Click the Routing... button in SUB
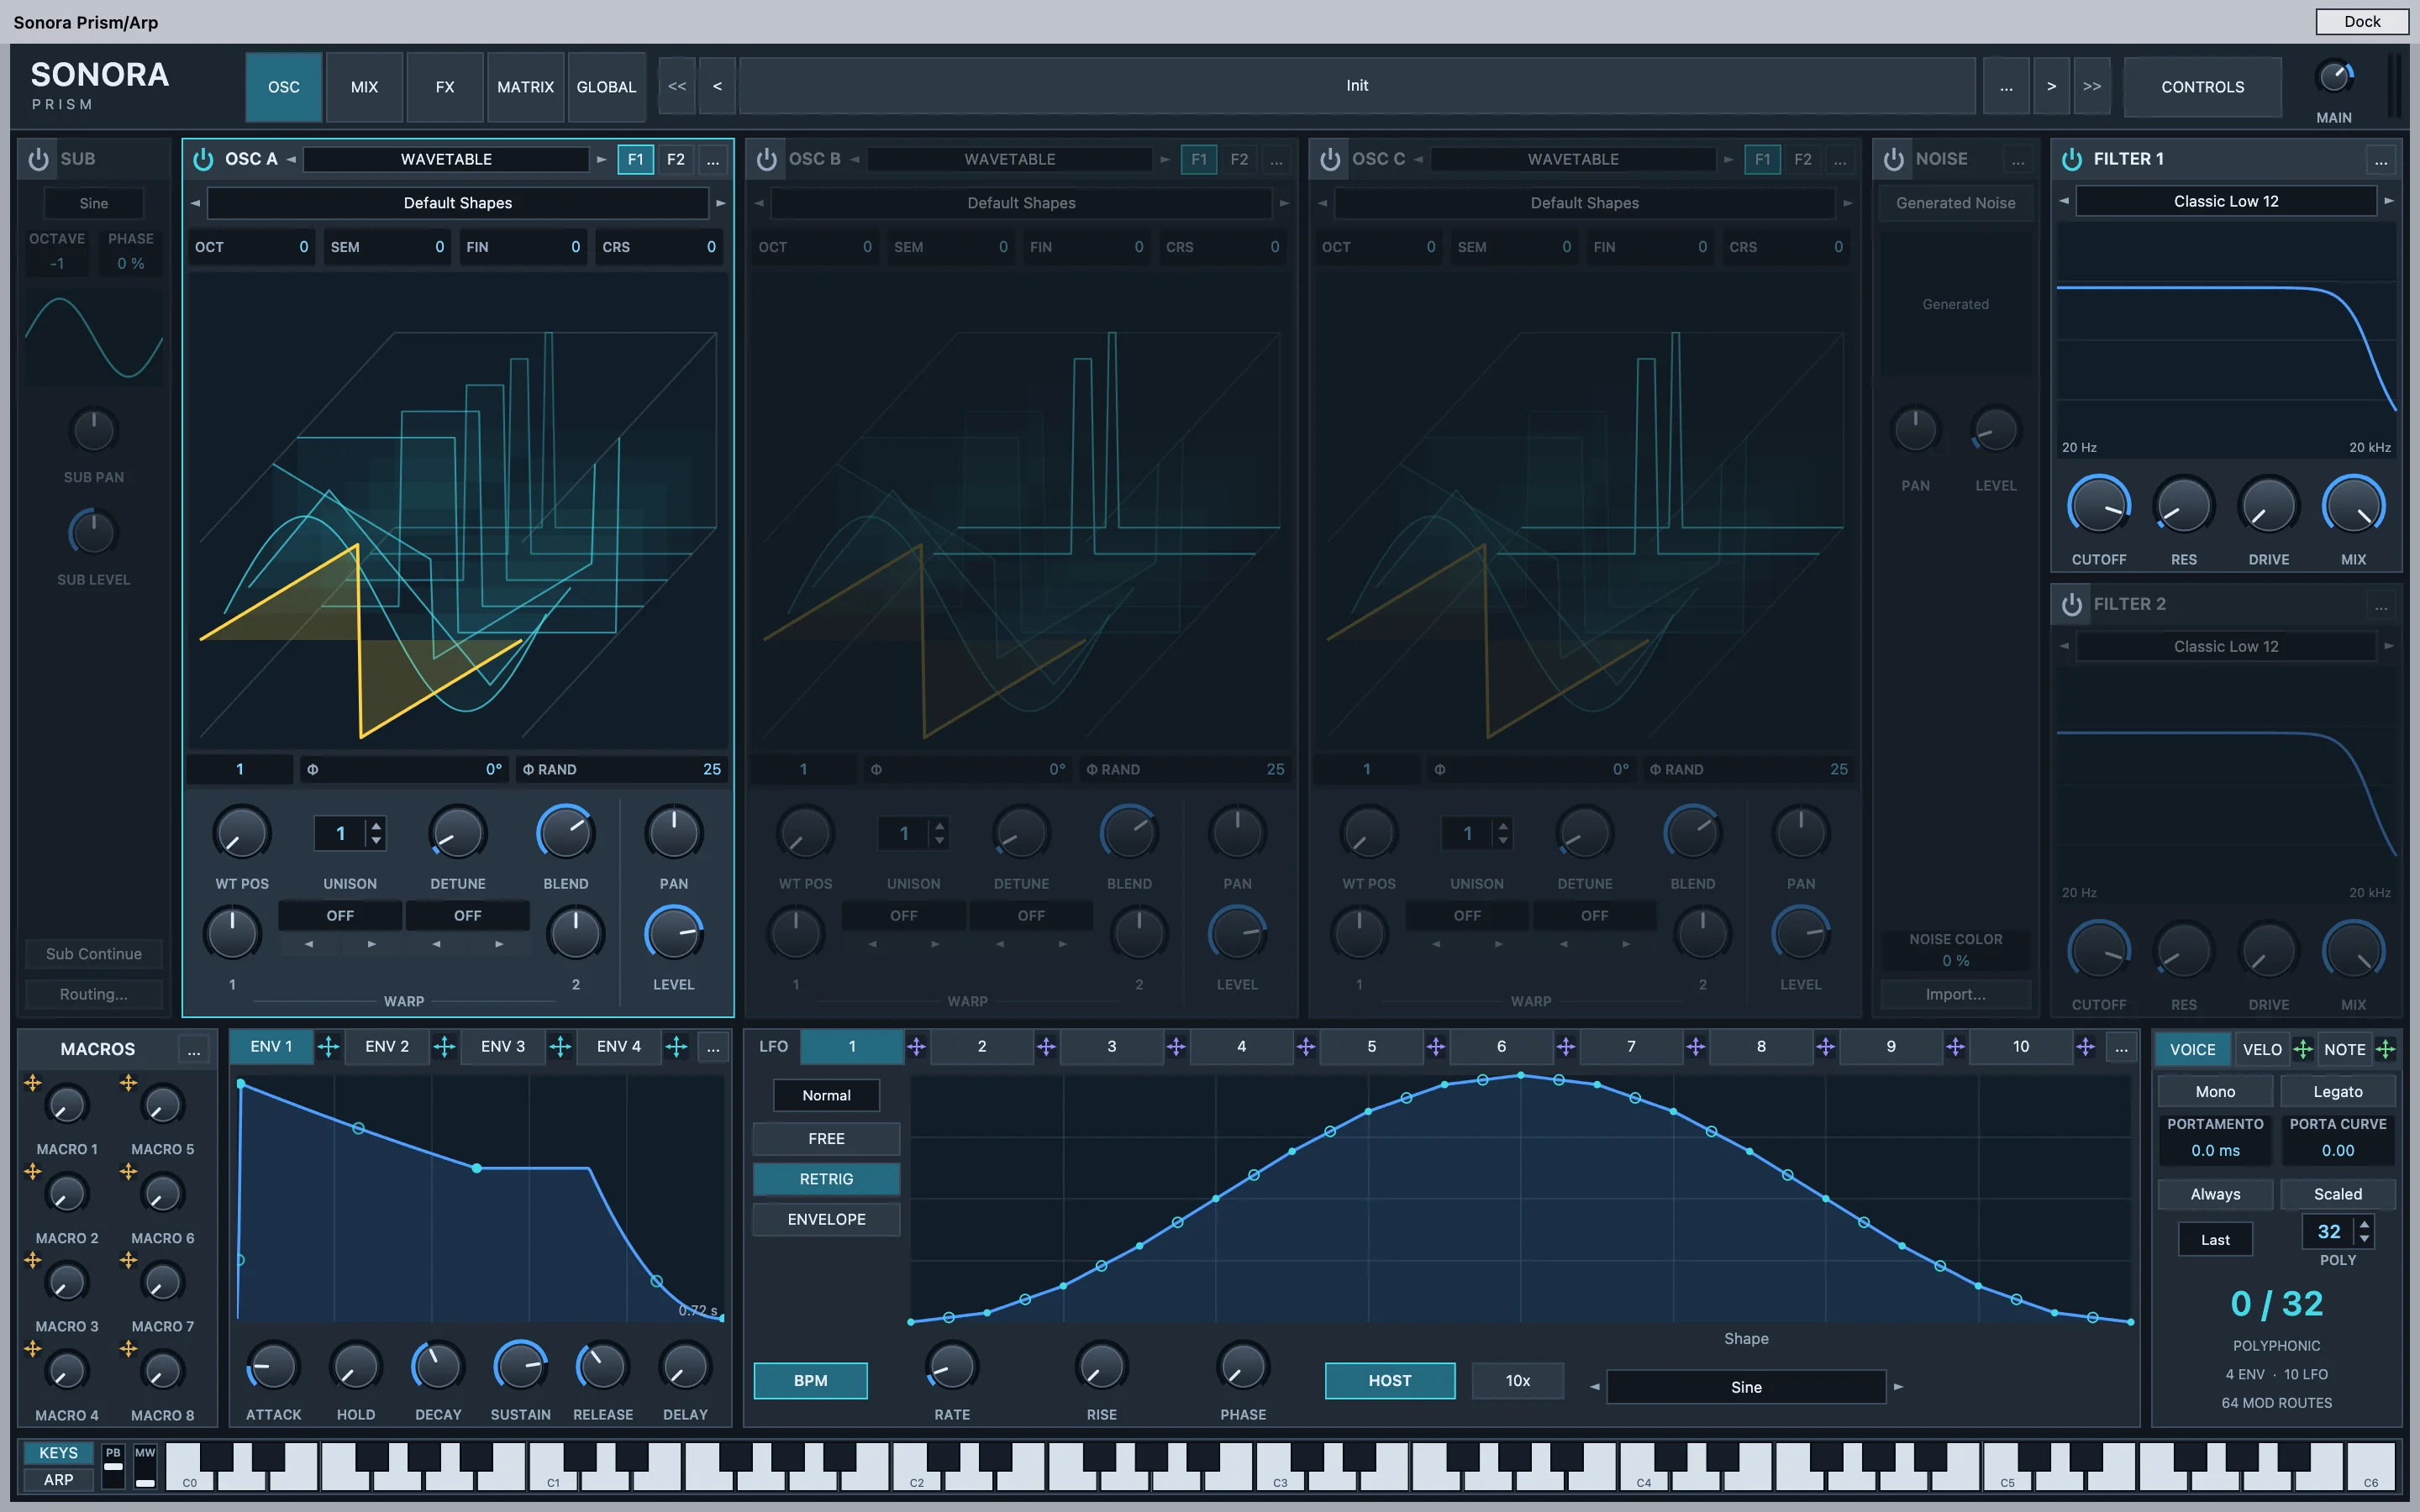This screenshot has width=2420, height=1512. click(x=94, y=994)
